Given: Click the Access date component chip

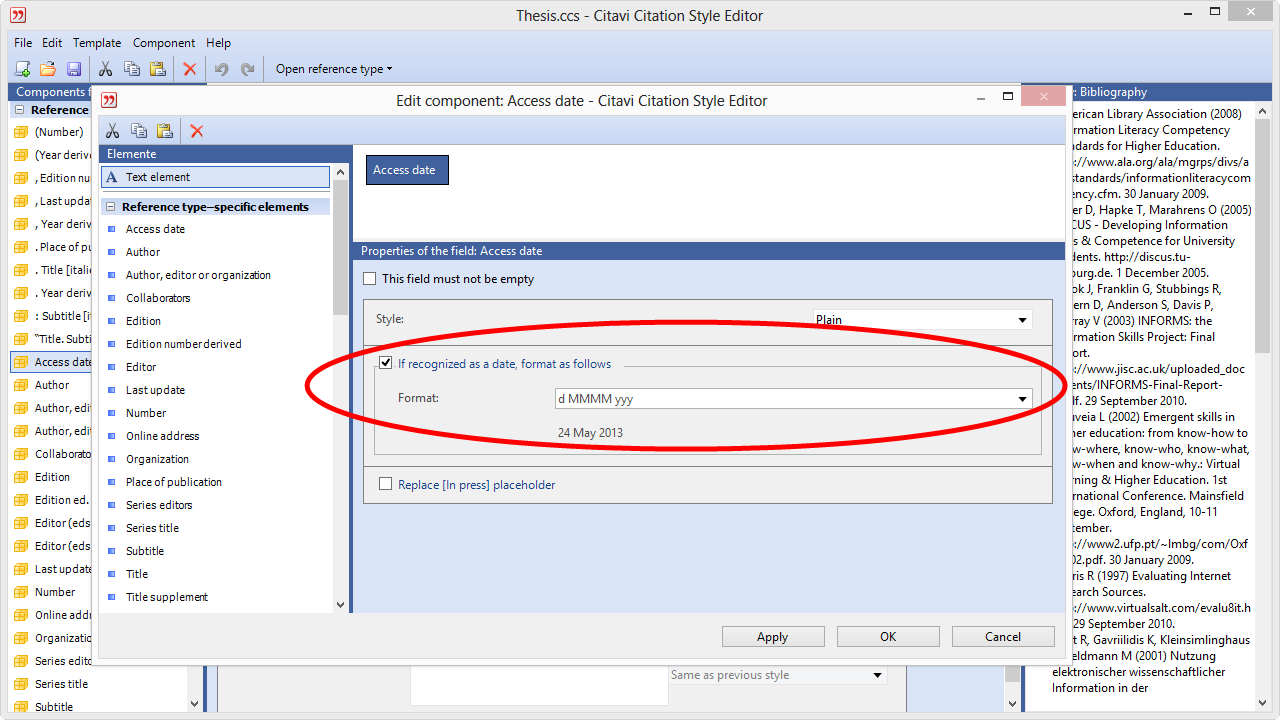Looking at the screenshot, I should [x=407, y=170].
